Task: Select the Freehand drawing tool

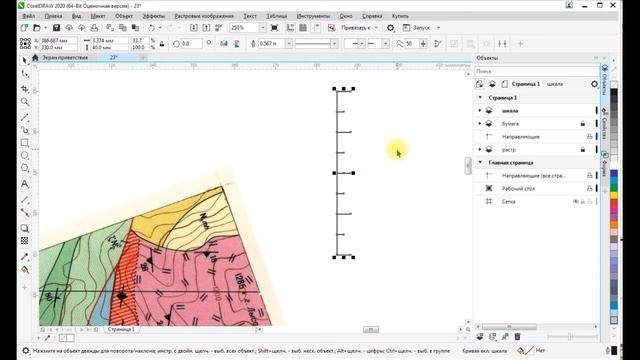Action: 25,117
